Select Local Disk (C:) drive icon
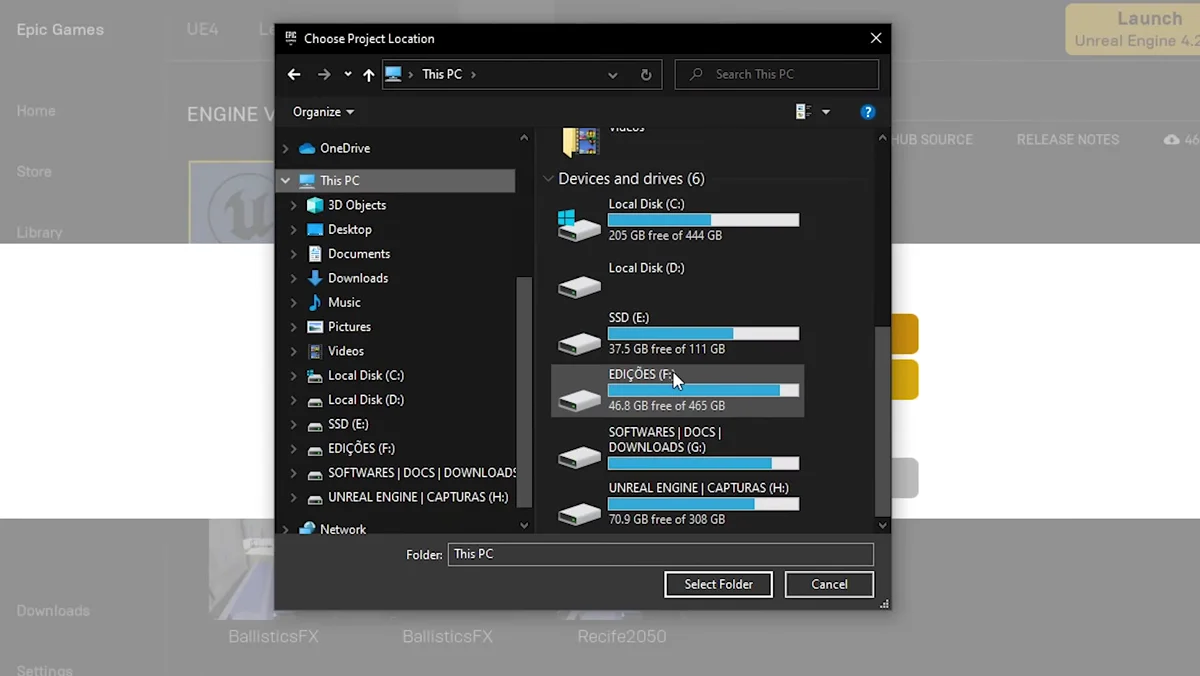1200x676 pixels. coord(580,225)
